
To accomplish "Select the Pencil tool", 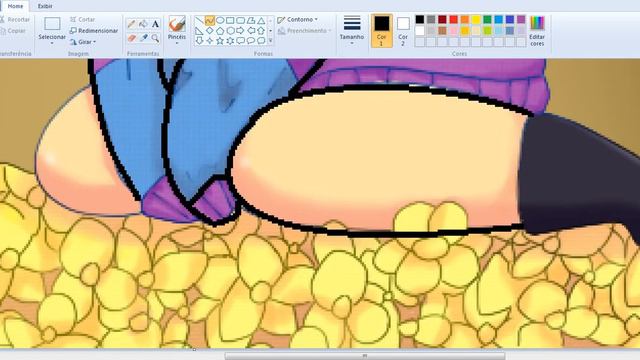I will click(131, 24).
